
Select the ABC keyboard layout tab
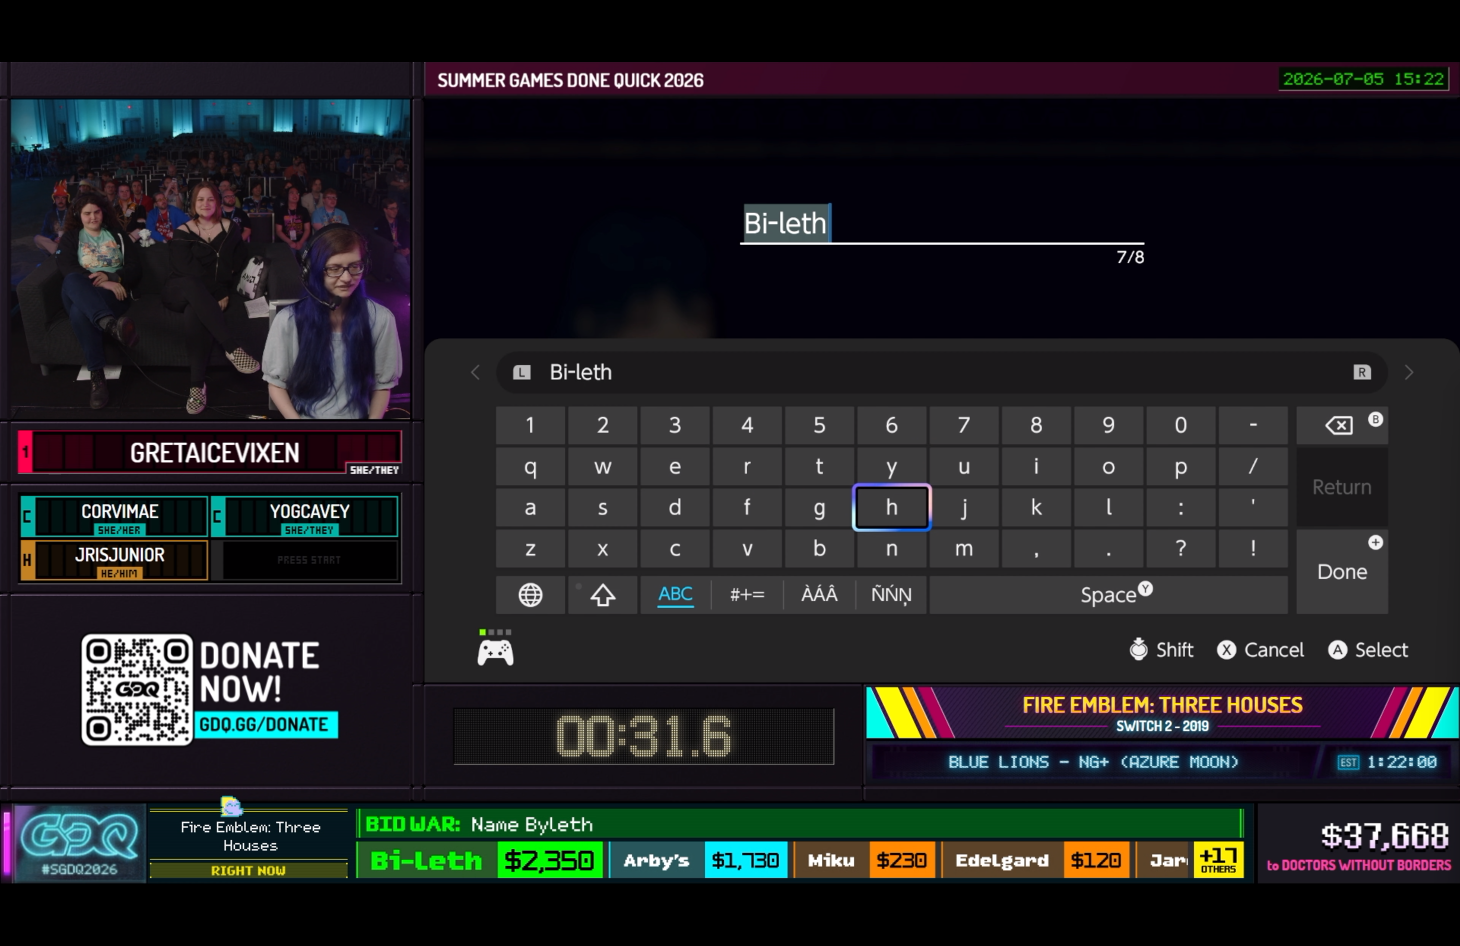pos(675,594)
